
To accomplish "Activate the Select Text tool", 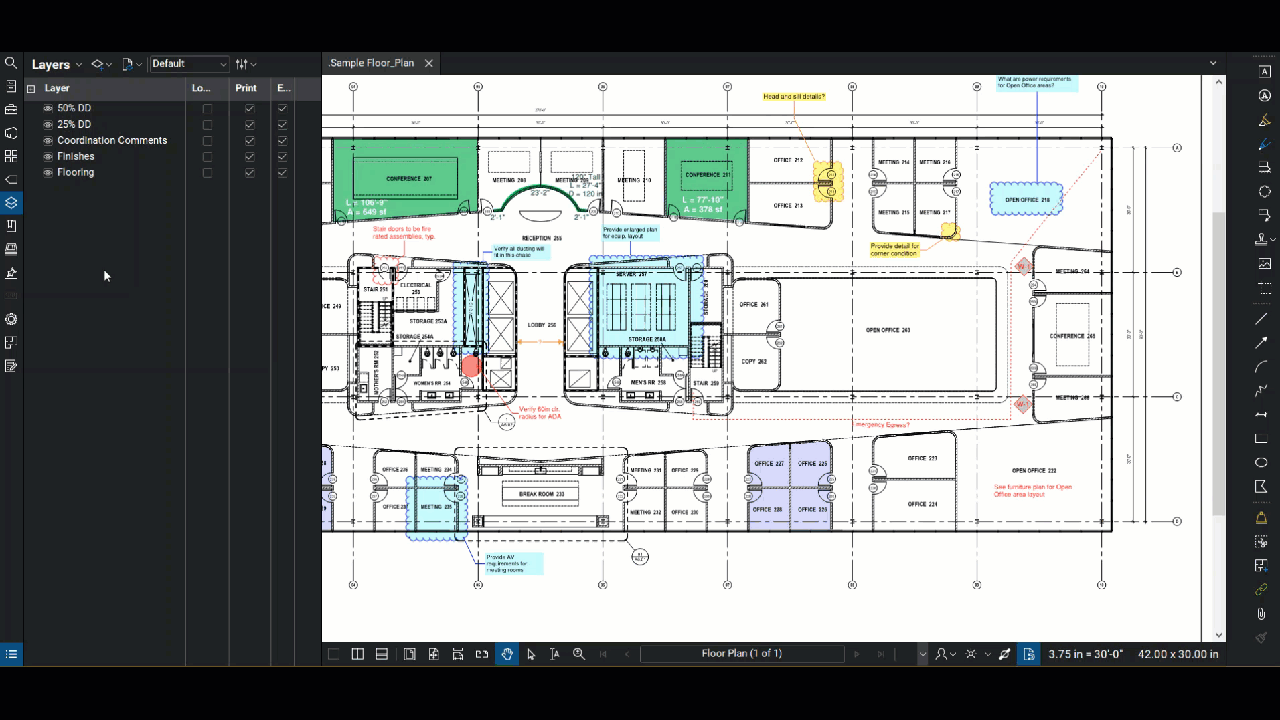I will pos(554,654).
